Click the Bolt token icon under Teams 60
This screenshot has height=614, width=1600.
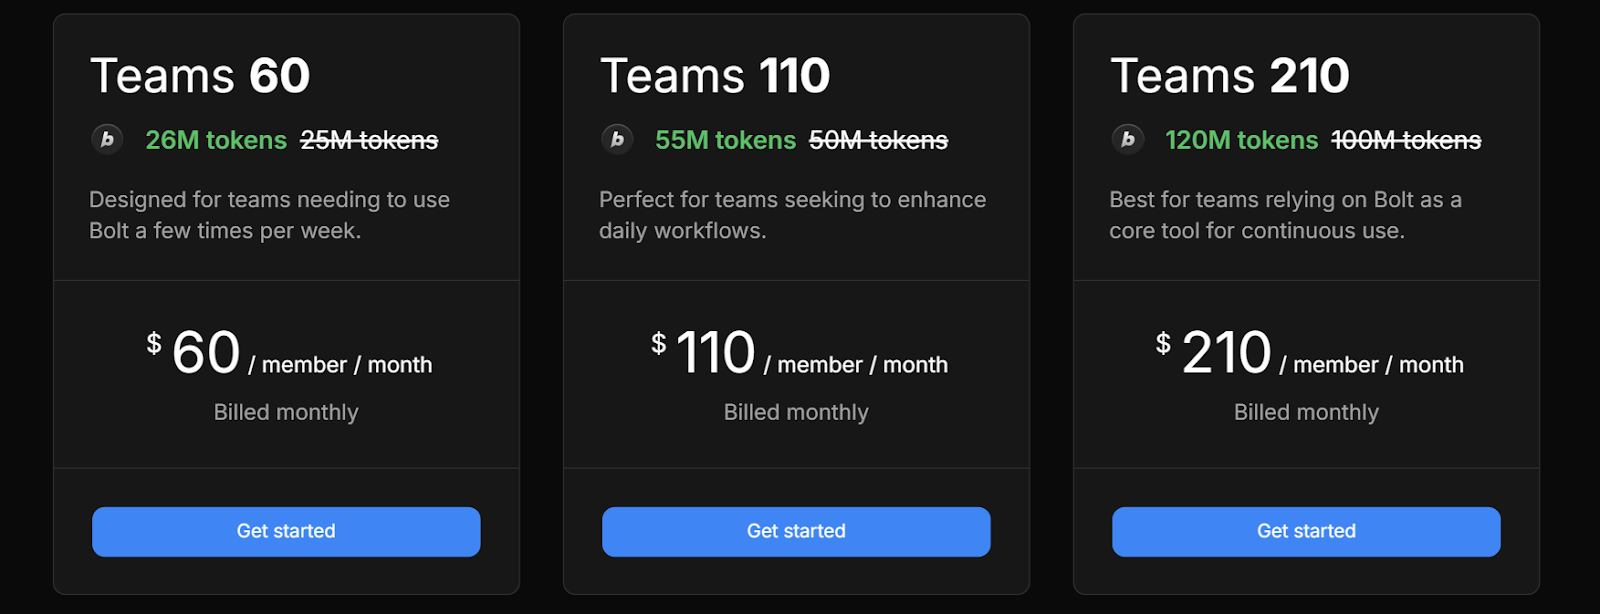point(107,139)
